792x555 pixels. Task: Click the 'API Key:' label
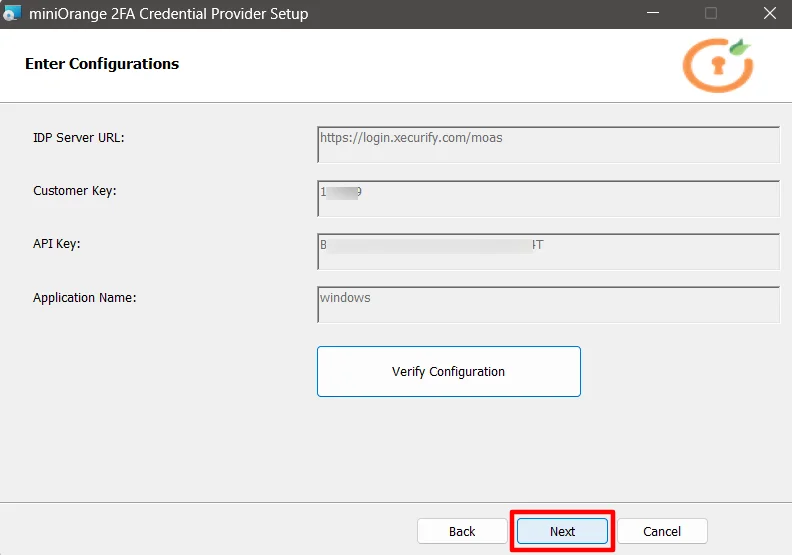[57, 244]
